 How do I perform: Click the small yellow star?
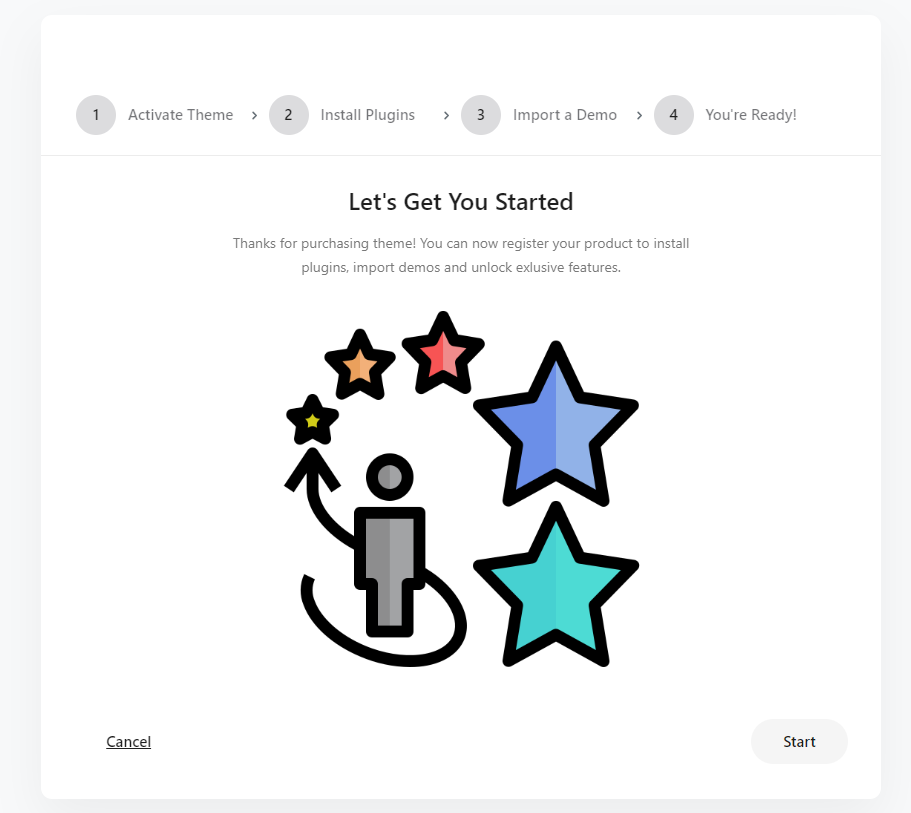tap(313, 421)
